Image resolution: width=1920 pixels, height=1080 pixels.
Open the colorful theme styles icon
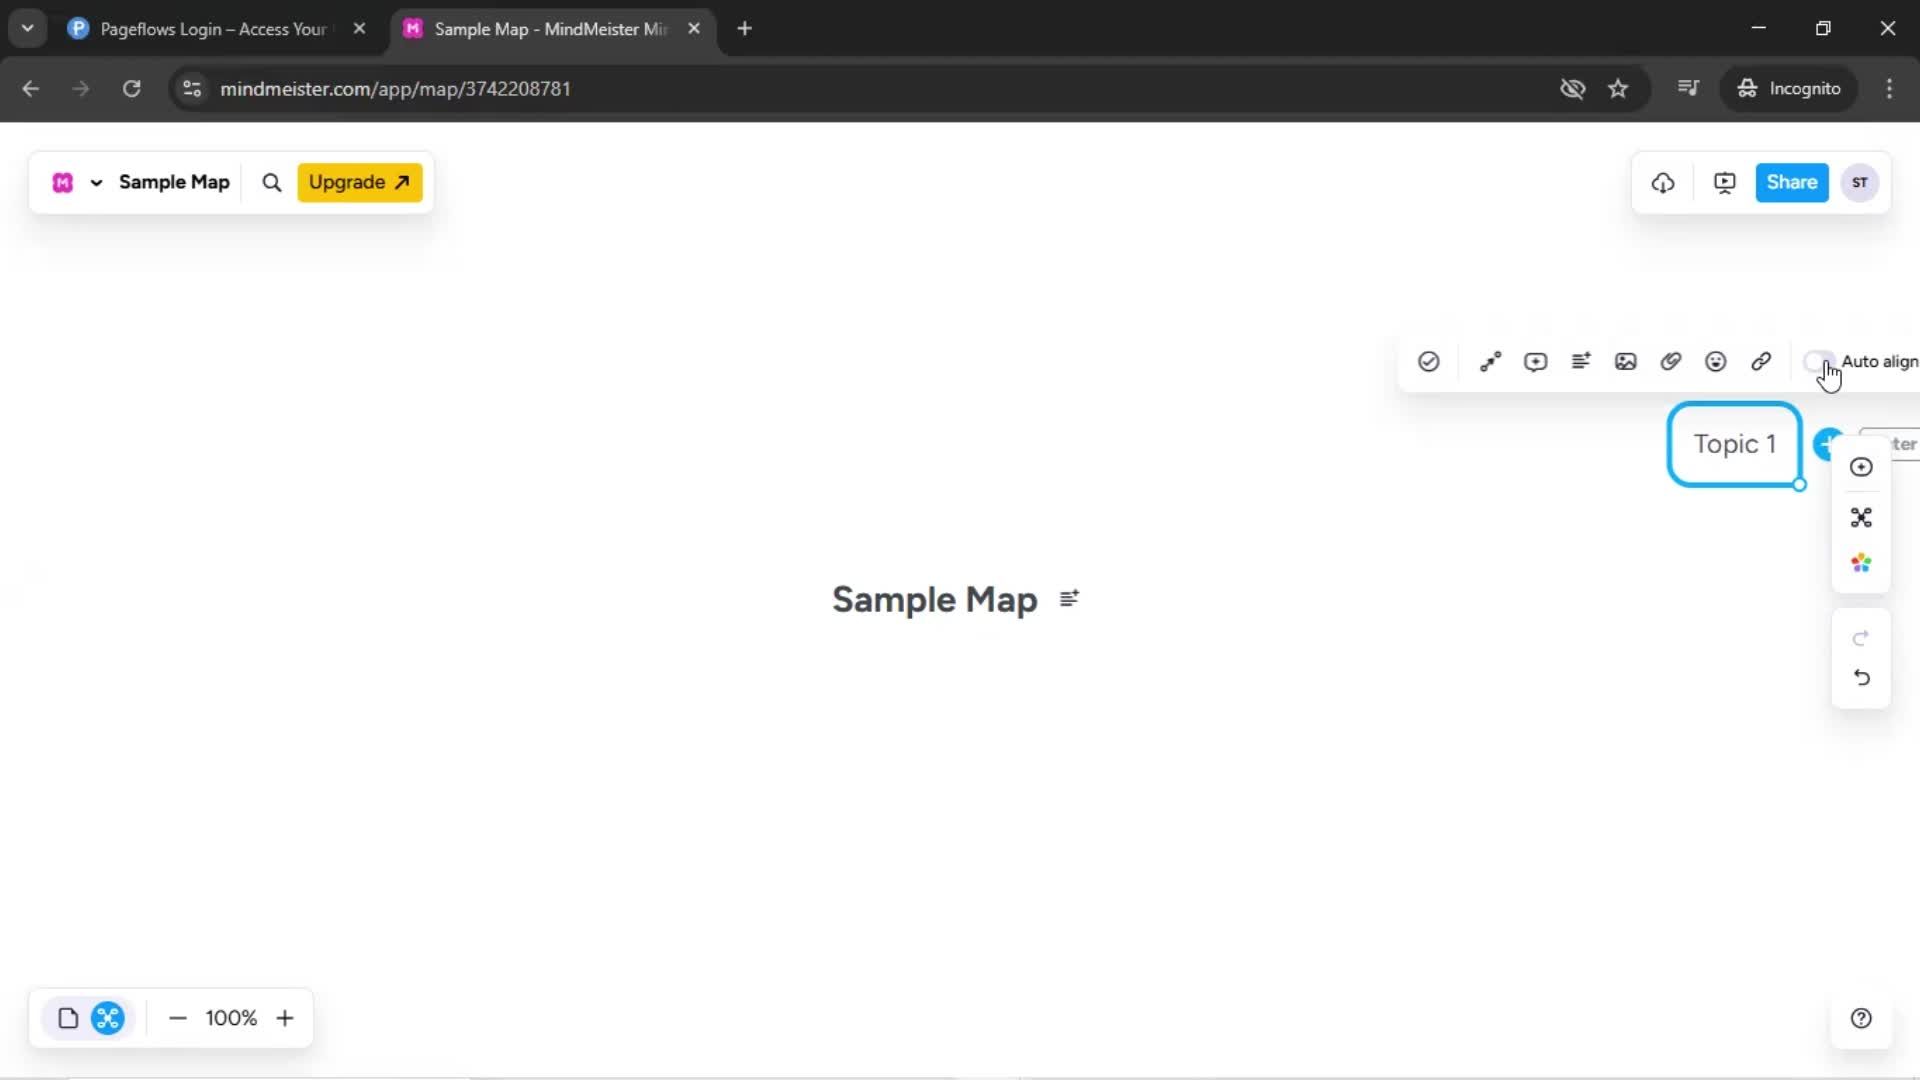pyautogui.click(x=1861, y=564)
